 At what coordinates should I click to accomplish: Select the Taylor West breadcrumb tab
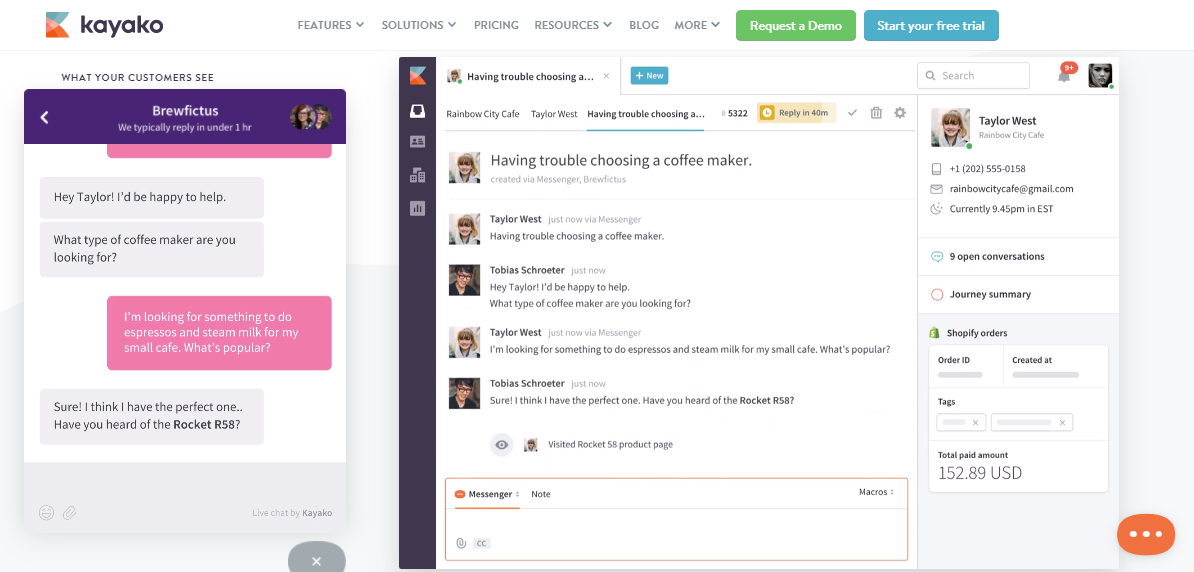click(x=554, y=113)
